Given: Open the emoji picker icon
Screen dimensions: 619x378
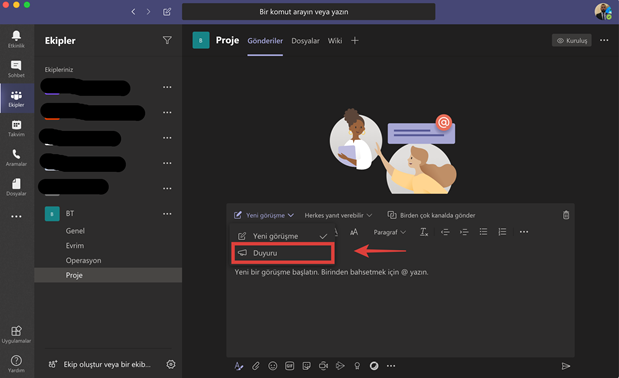Looking at the screenshot, I should [272, 366].
